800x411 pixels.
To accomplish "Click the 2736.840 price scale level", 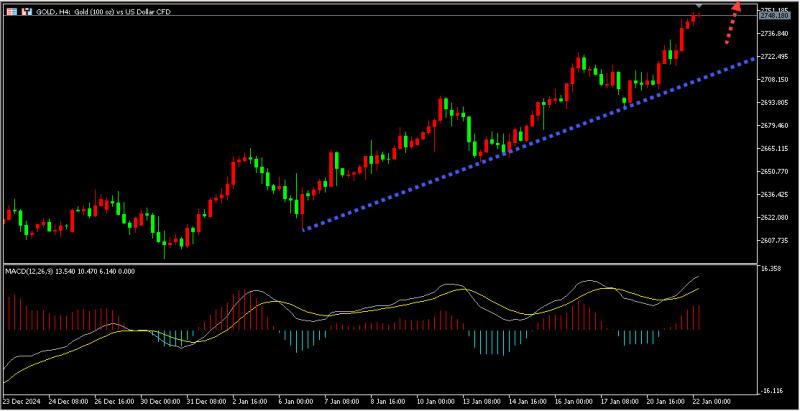I will point(775,33).
